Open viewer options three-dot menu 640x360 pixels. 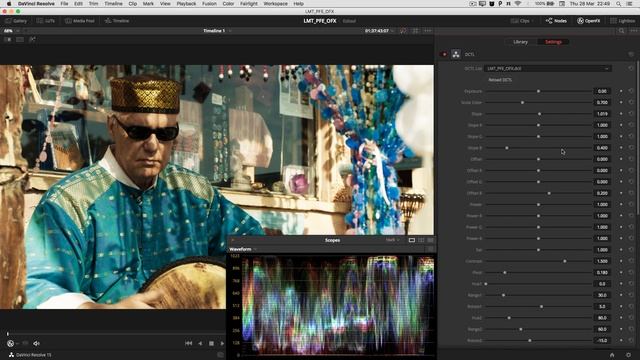(427, 31)
